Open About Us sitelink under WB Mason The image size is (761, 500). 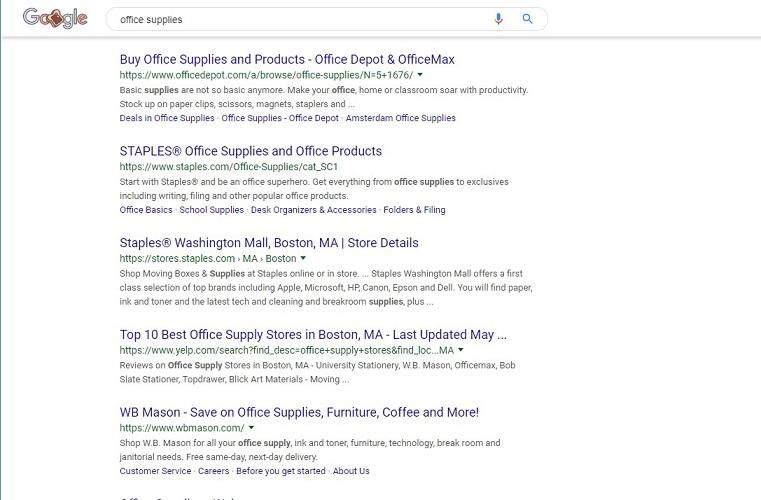pos(351,471)
